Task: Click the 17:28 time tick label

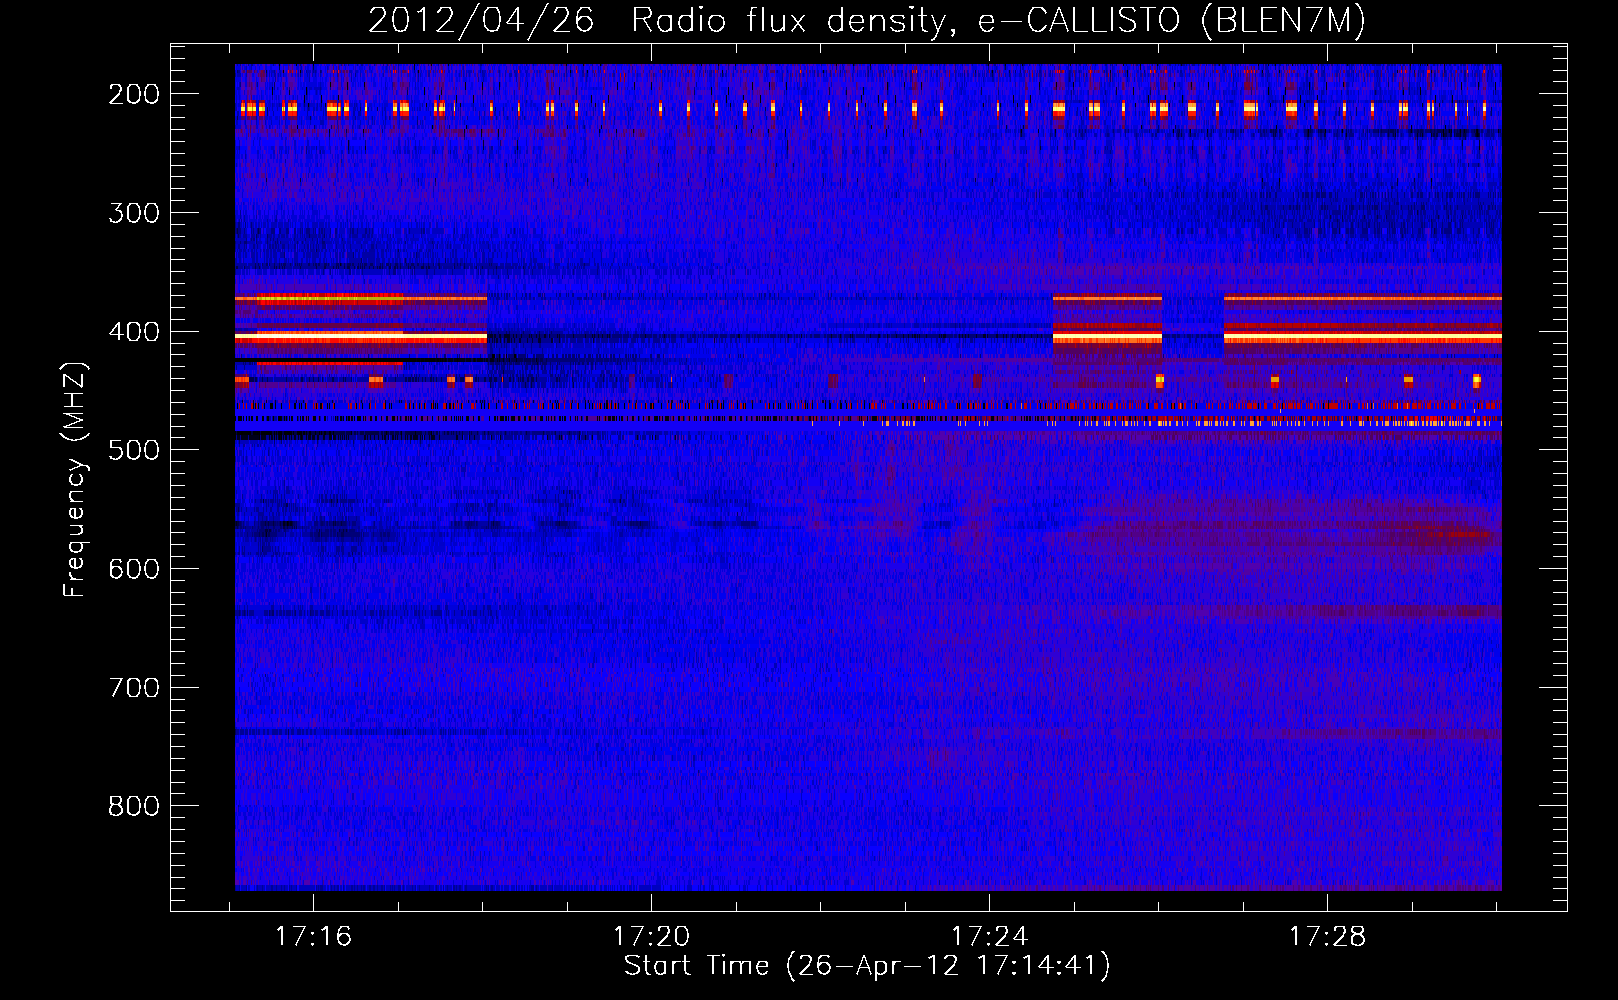Action: pos(1327,937)
